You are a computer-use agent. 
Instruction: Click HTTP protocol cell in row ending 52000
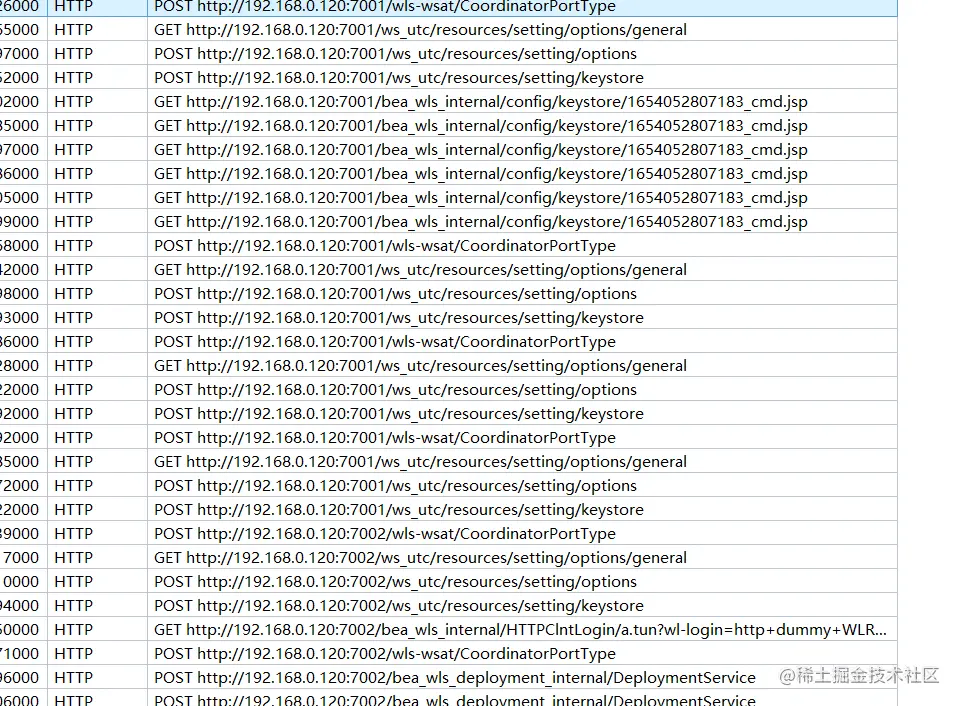click(97, 78)
